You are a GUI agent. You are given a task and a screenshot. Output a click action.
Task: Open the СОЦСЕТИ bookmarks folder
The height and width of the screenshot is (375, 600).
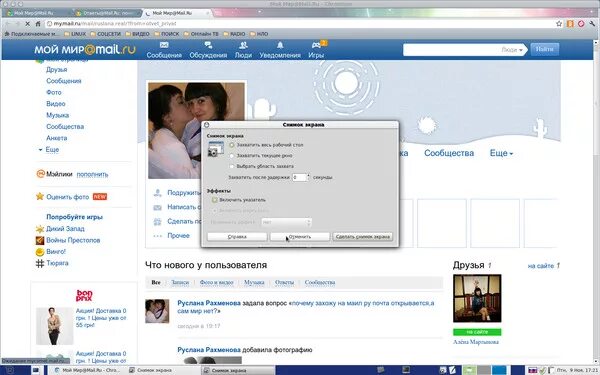106,34
